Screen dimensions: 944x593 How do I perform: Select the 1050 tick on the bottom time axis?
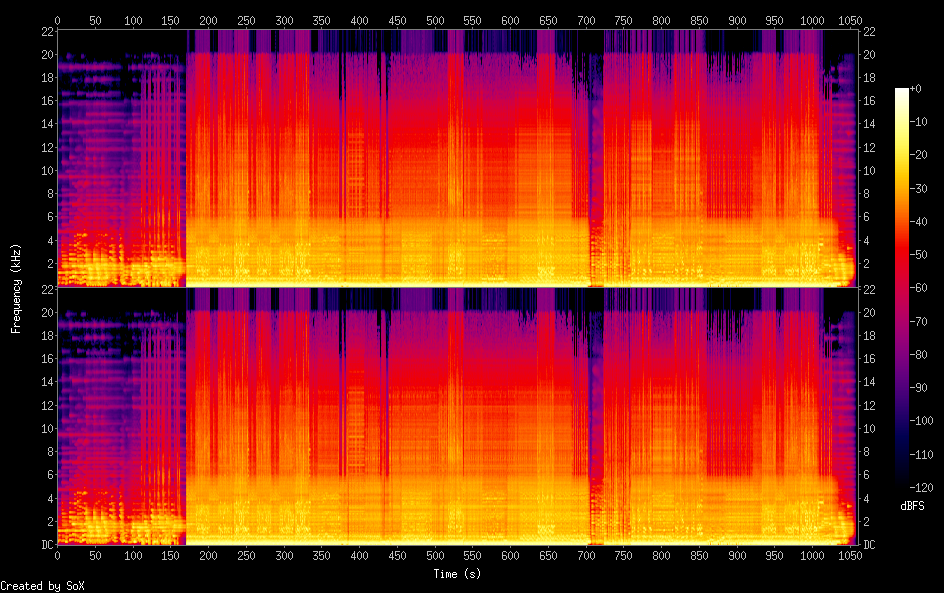[x=850, y=556]
